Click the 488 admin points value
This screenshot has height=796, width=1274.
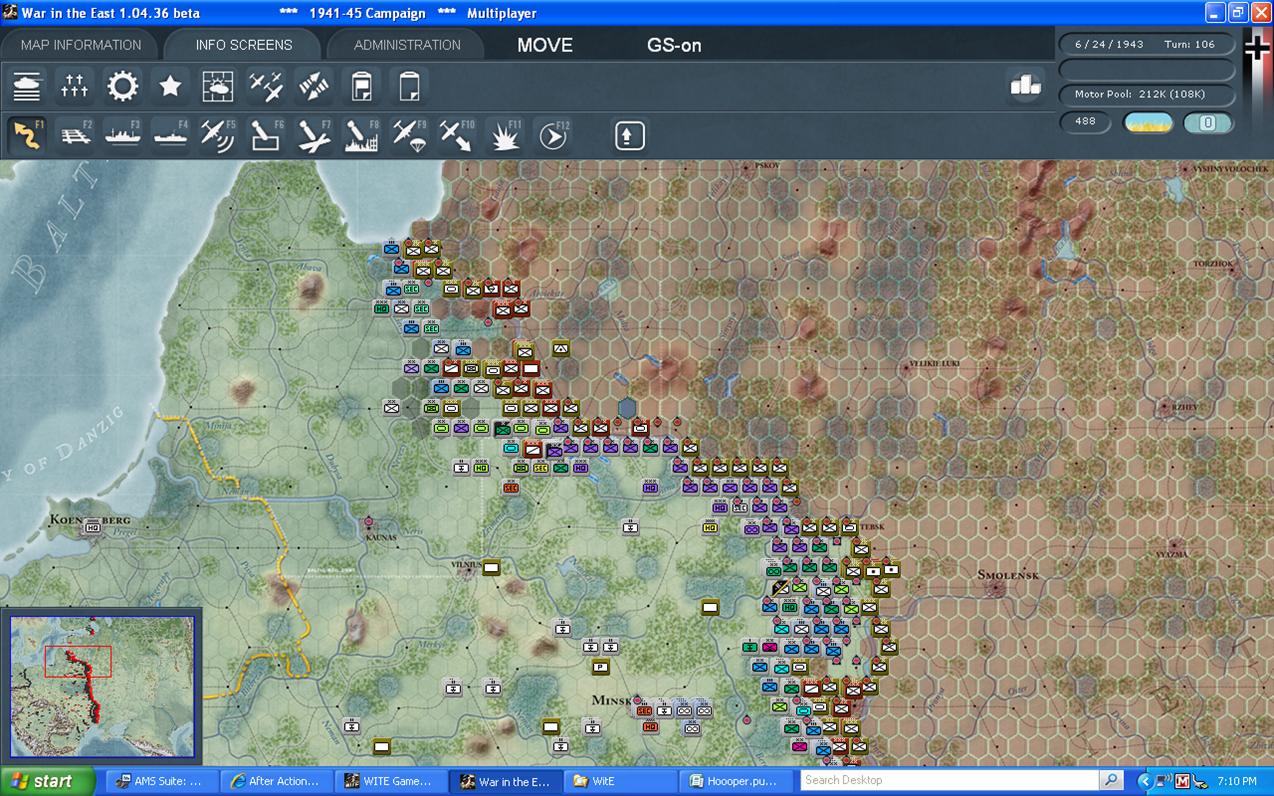pos(1086,122)
